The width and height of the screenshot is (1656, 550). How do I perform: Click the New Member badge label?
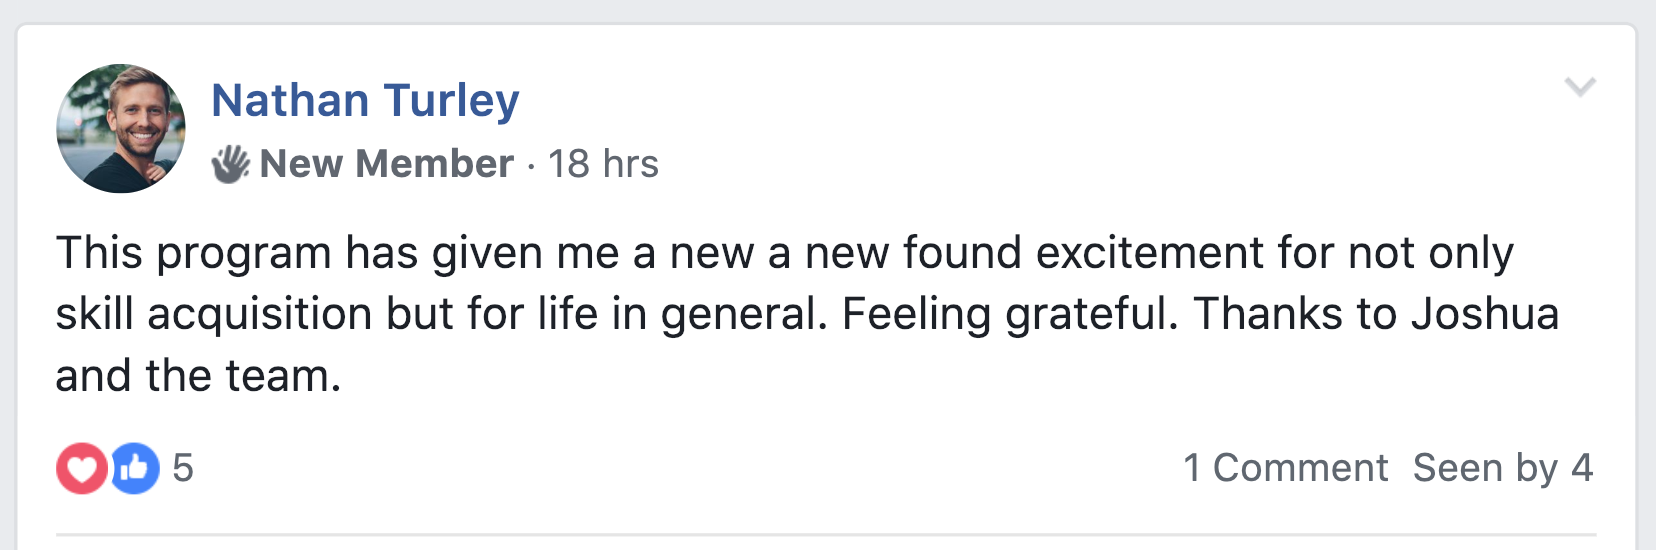click(x=386, y=164)
